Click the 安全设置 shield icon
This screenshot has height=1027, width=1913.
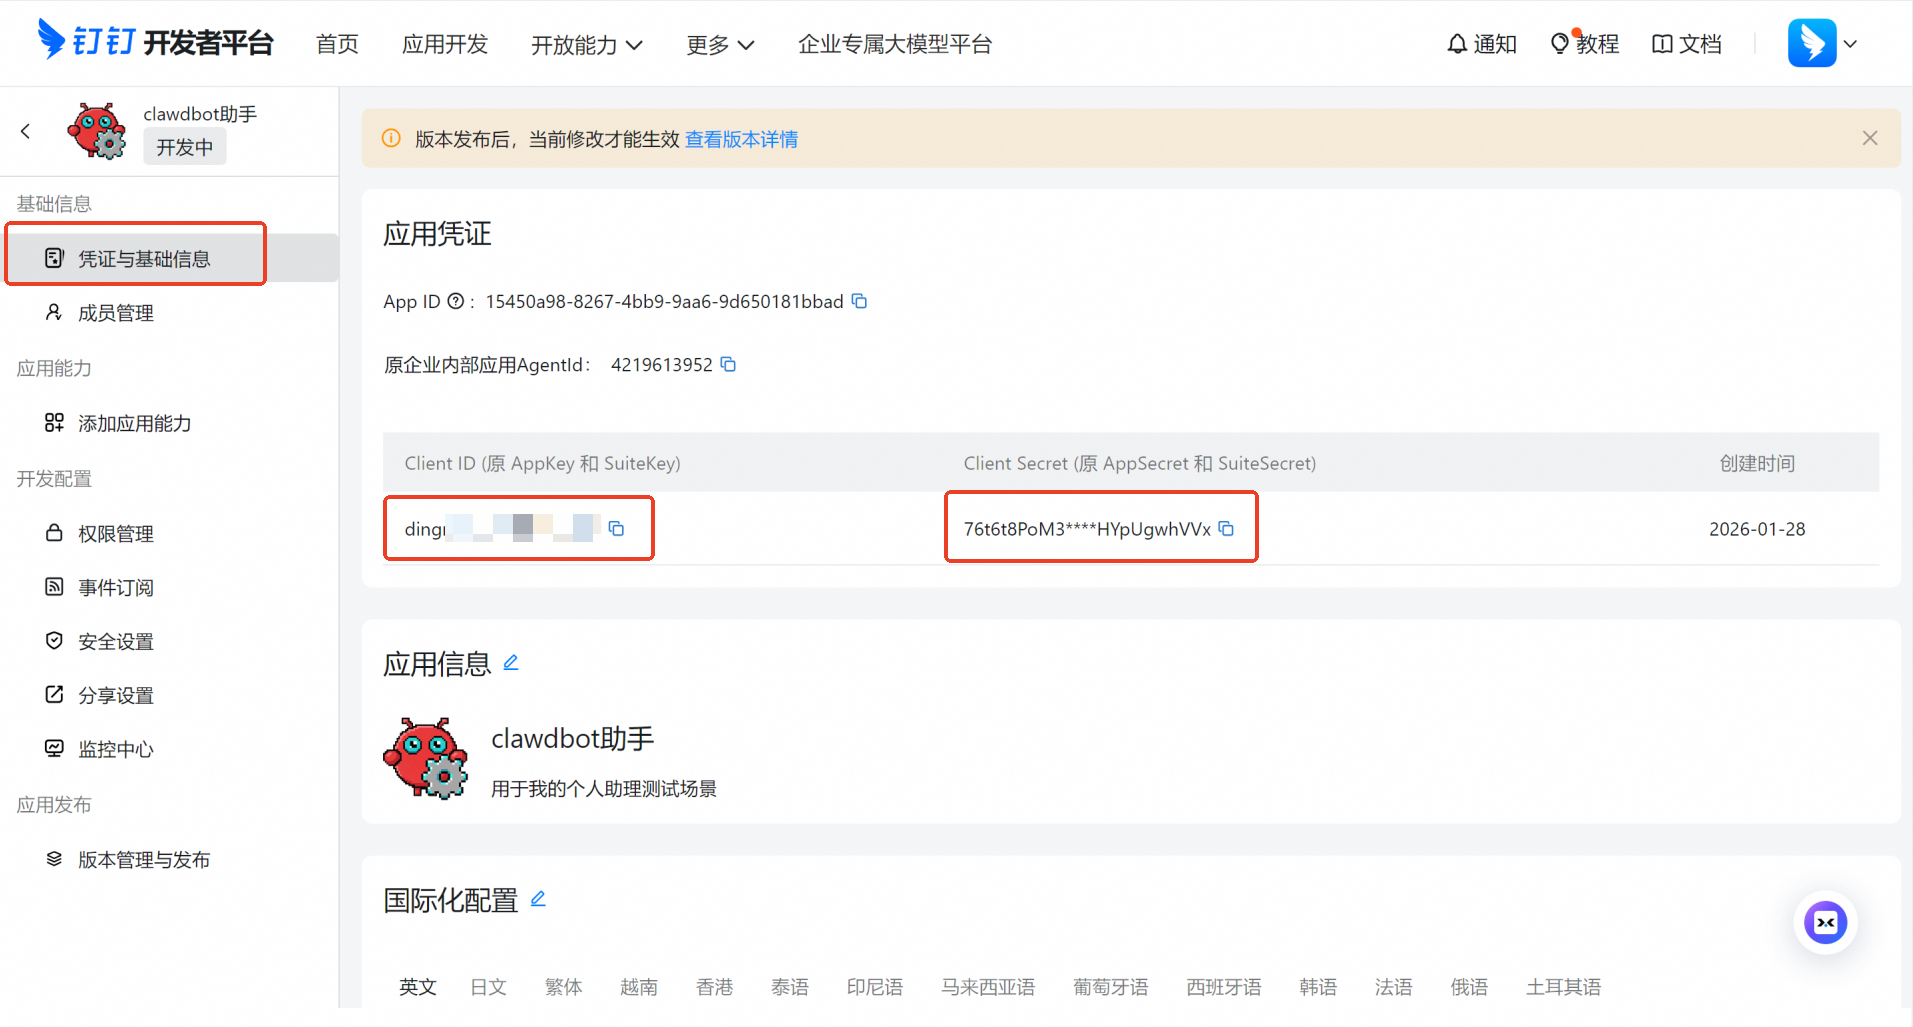click(x=54, y=640)
